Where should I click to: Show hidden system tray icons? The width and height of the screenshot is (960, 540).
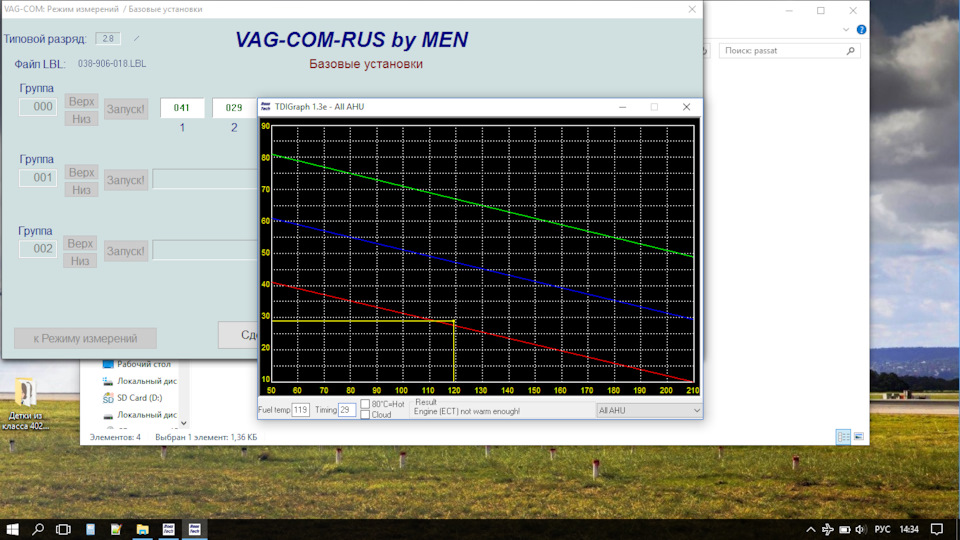pos(811,530)
